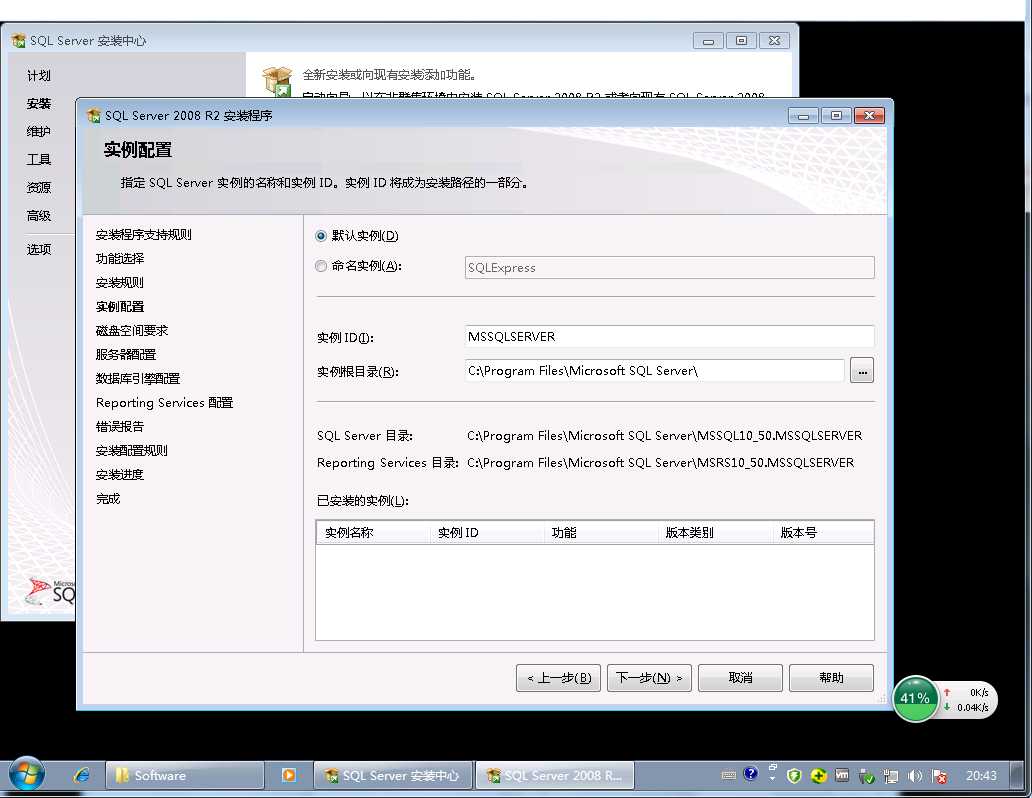
Task: Open 安装 tab in SQL Server 安装中心
Action: 39,103
